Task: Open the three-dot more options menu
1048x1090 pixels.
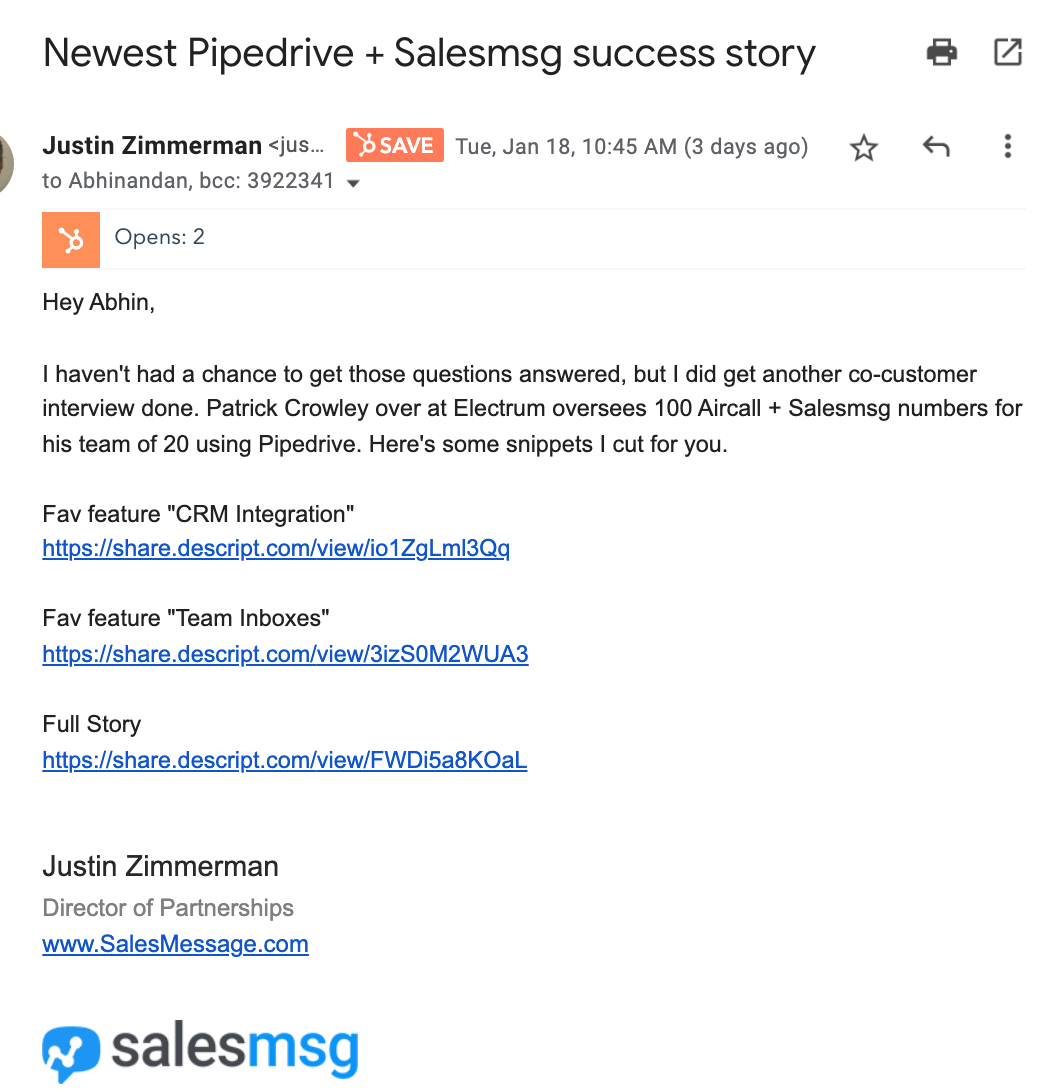Action: (1007, 146)
